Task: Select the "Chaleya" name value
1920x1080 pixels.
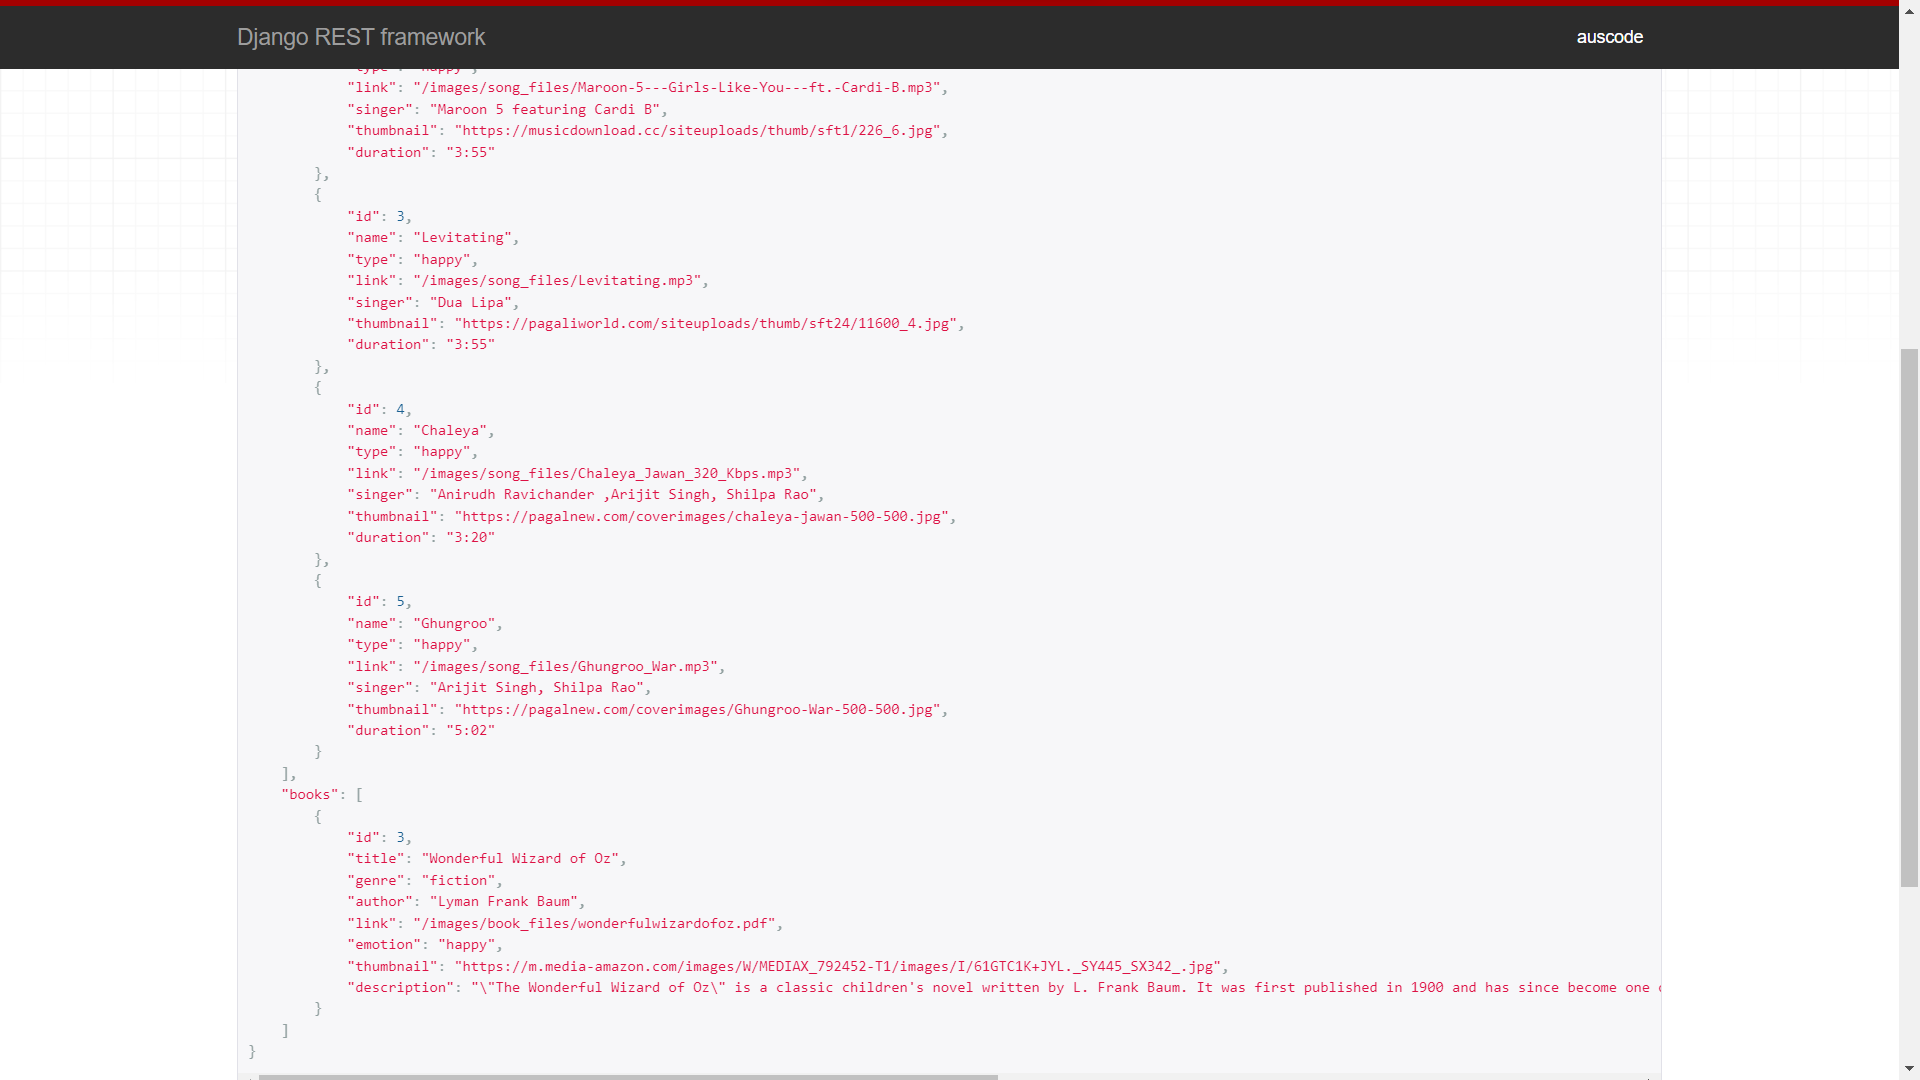Action: click(450, 431)
